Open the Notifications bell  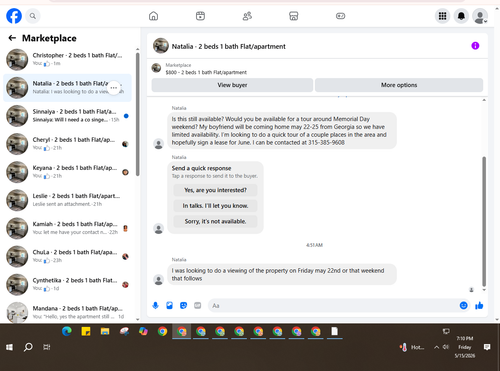[461, 16]
